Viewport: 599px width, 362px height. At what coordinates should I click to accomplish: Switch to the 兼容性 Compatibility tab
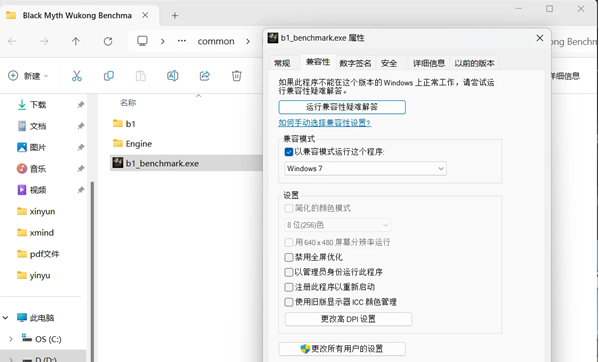(318, 62)
